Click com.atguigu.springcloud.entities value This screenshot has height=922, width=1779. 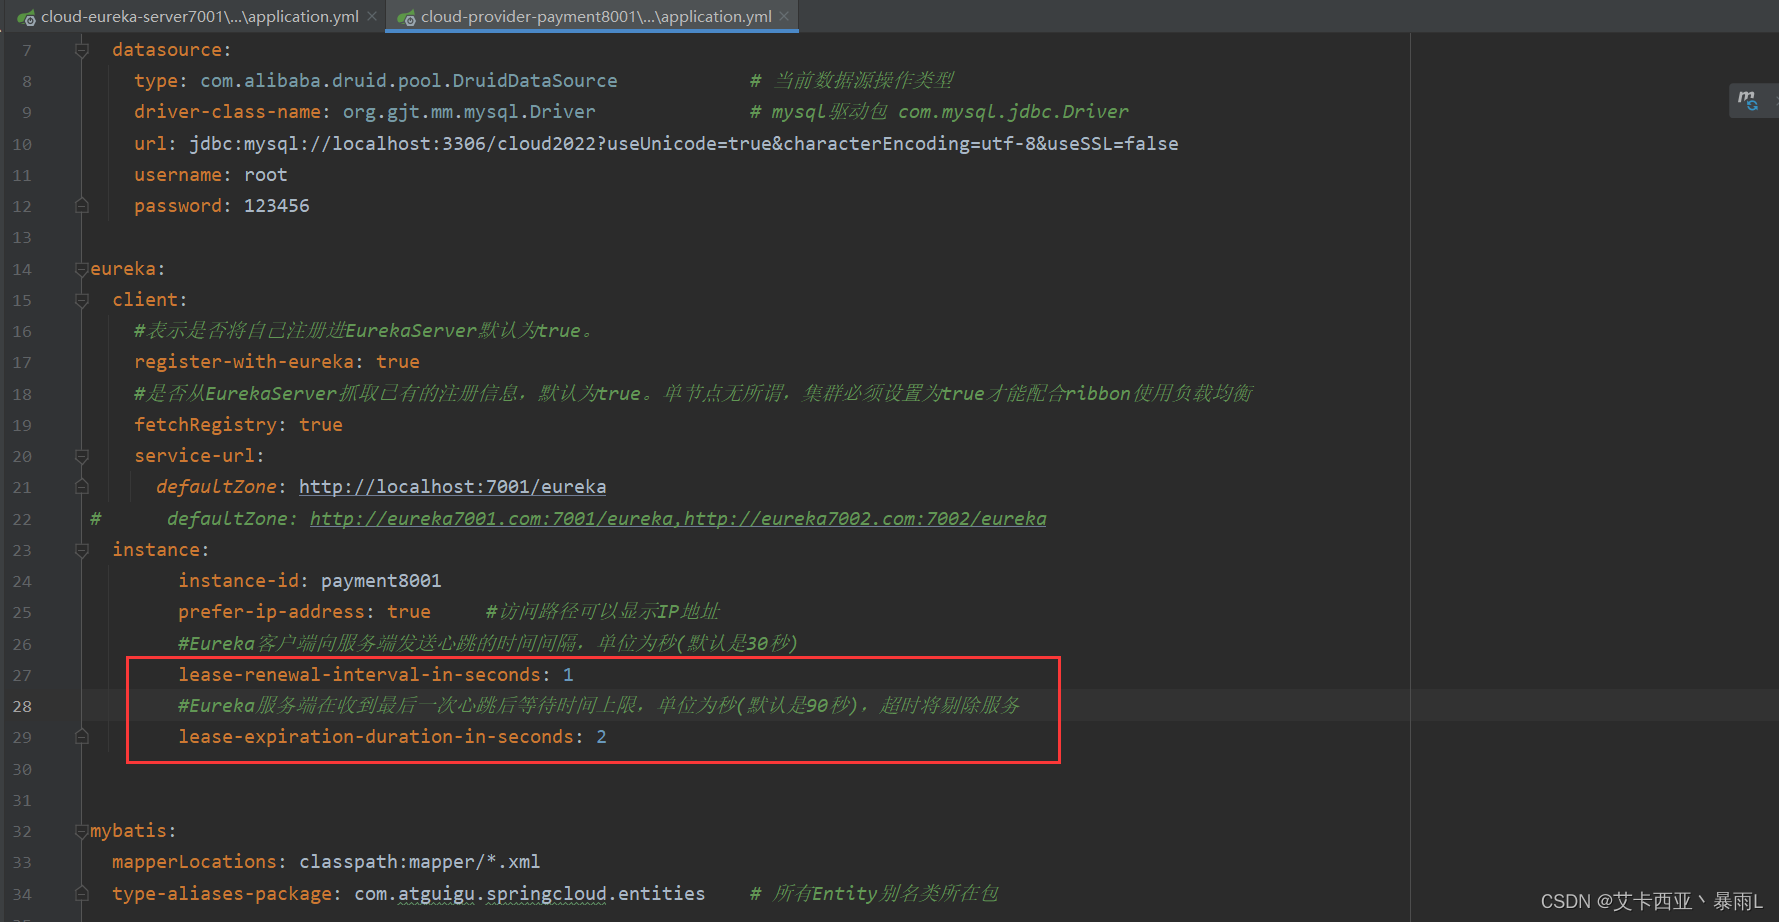(x=530, y=893)
